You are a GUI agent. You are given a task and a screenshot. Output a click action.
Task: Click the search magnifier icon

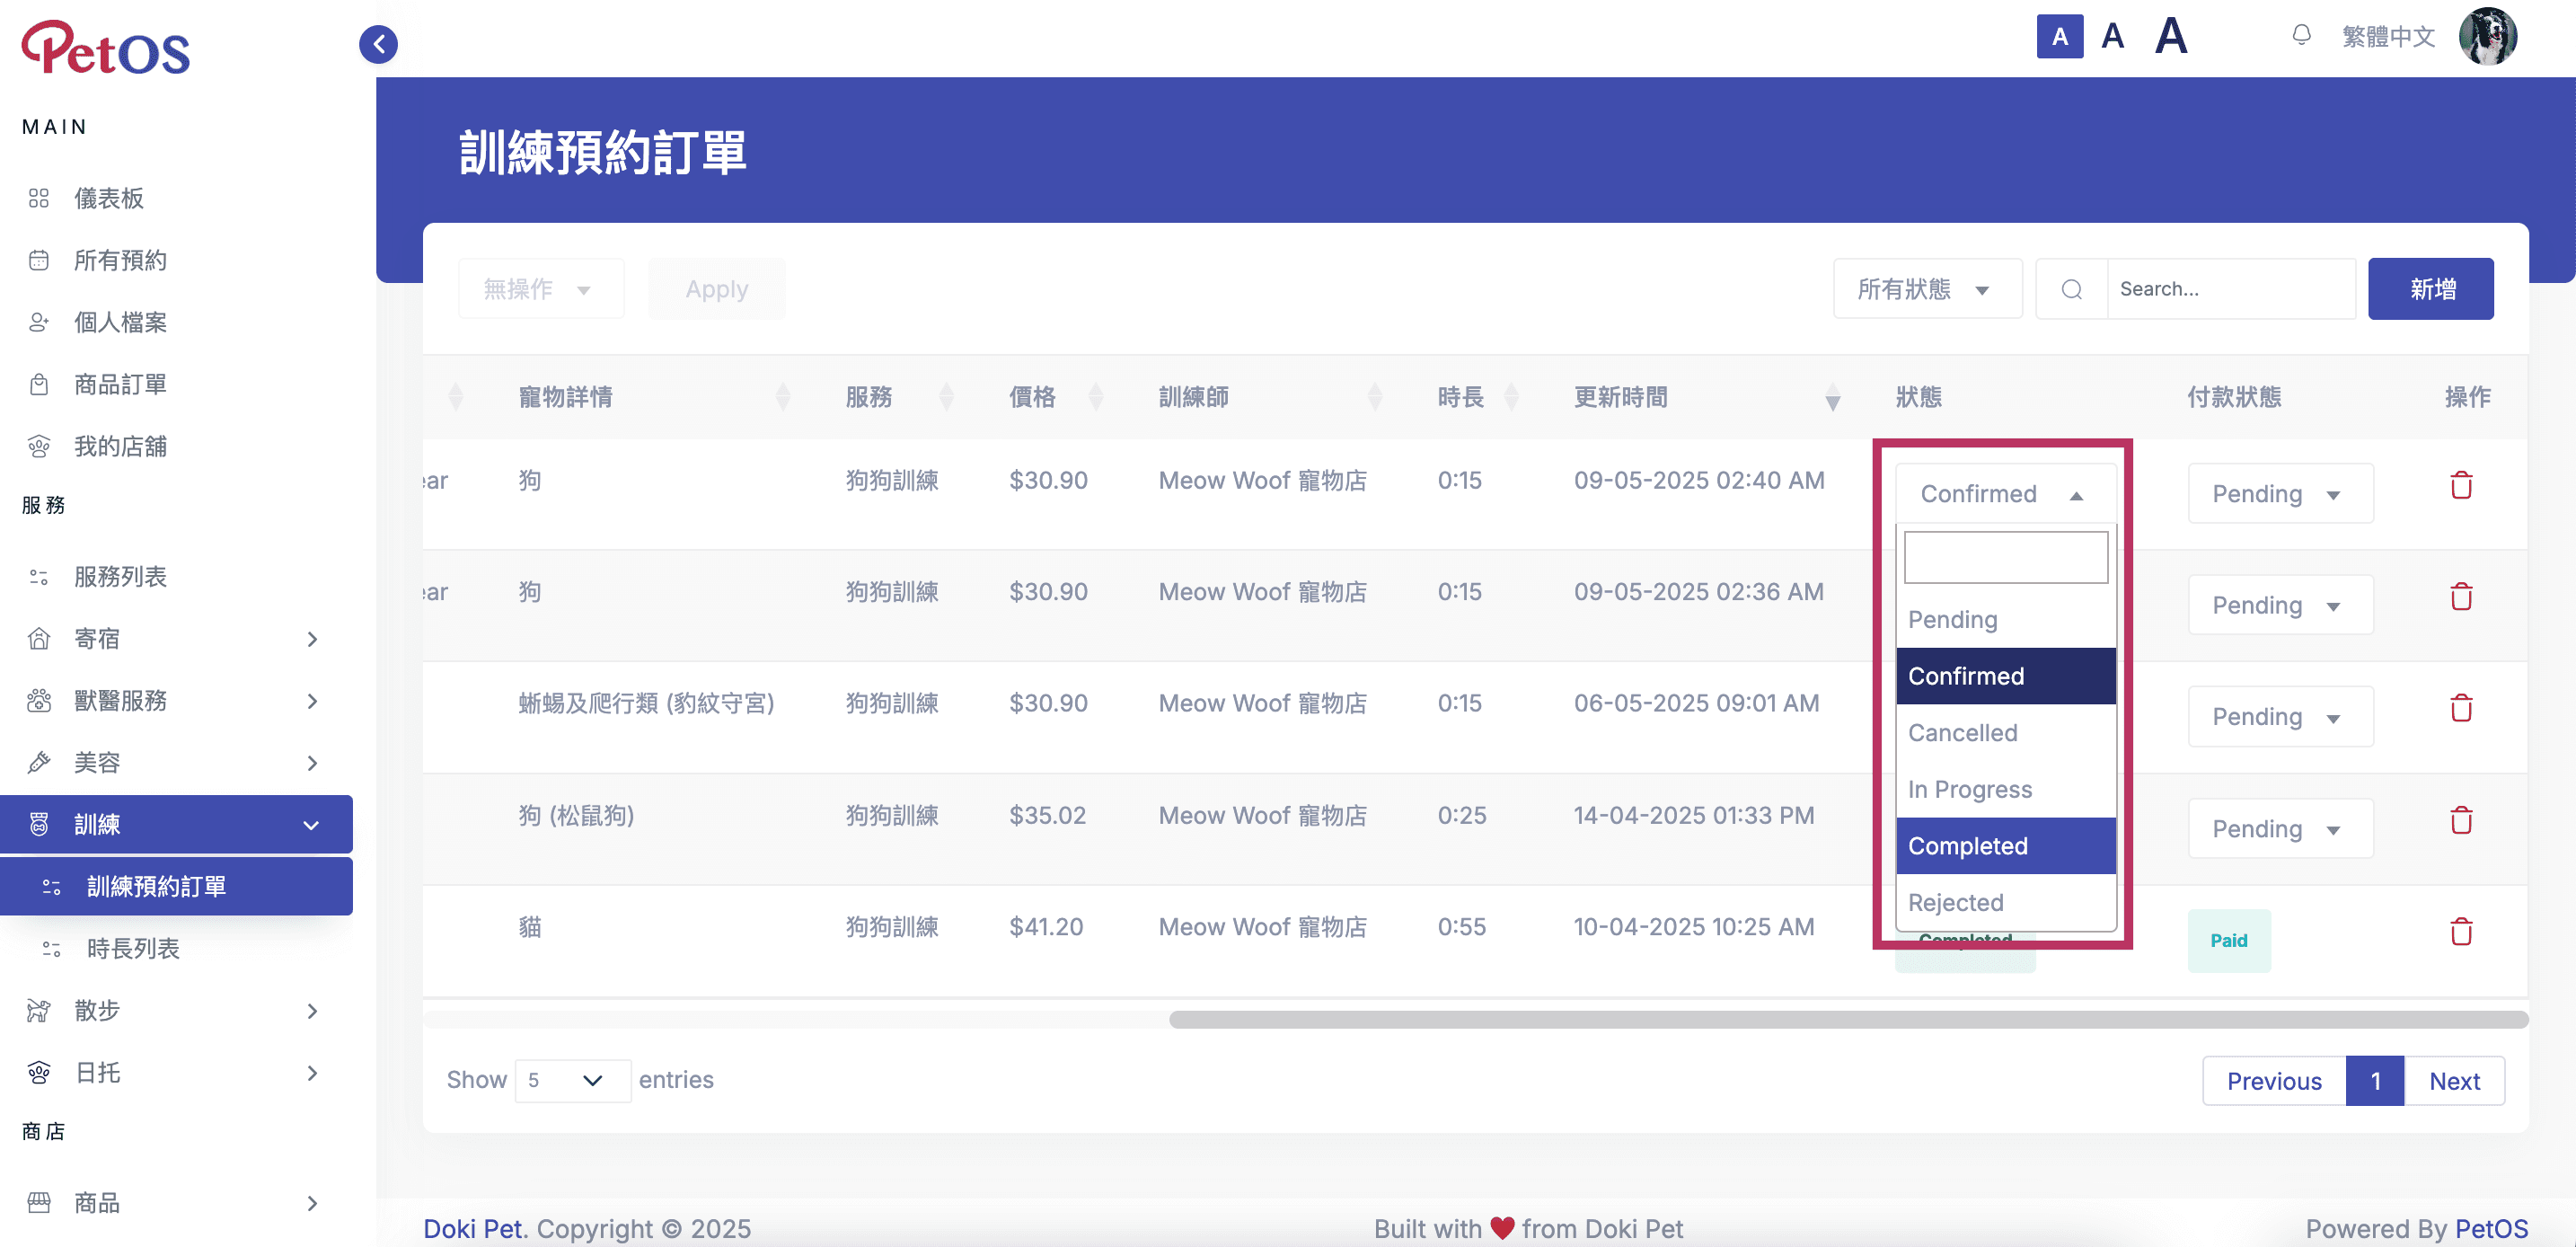point(2072,290)
